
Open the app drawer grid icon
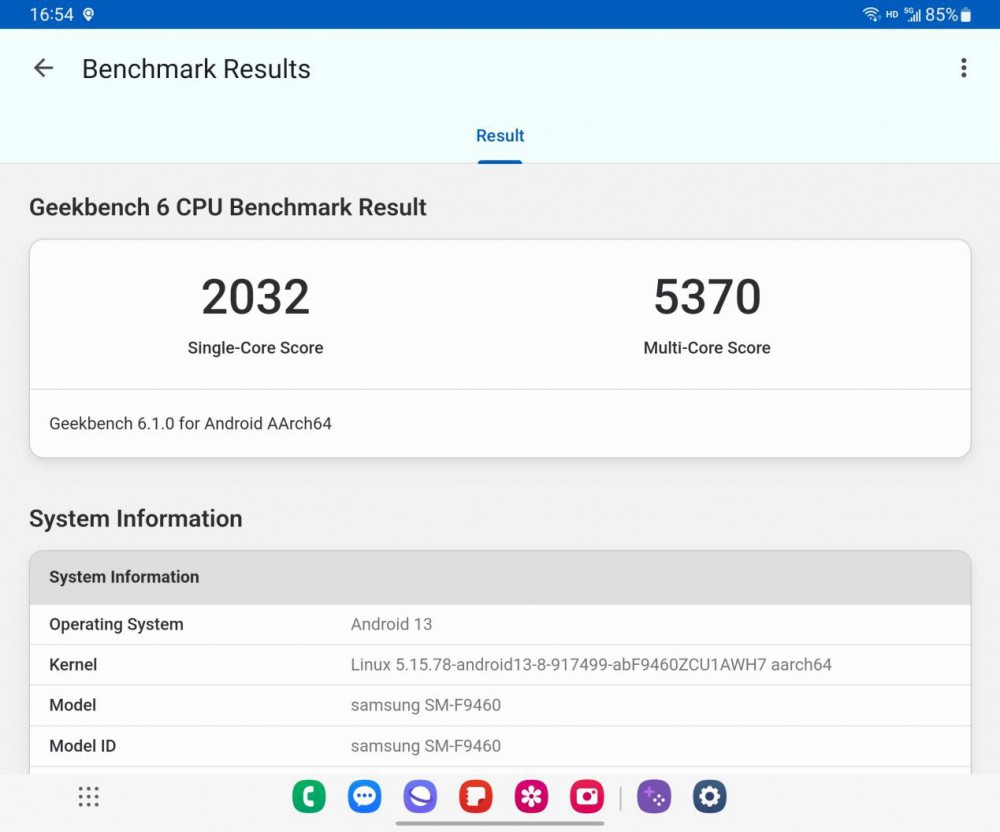89,796
